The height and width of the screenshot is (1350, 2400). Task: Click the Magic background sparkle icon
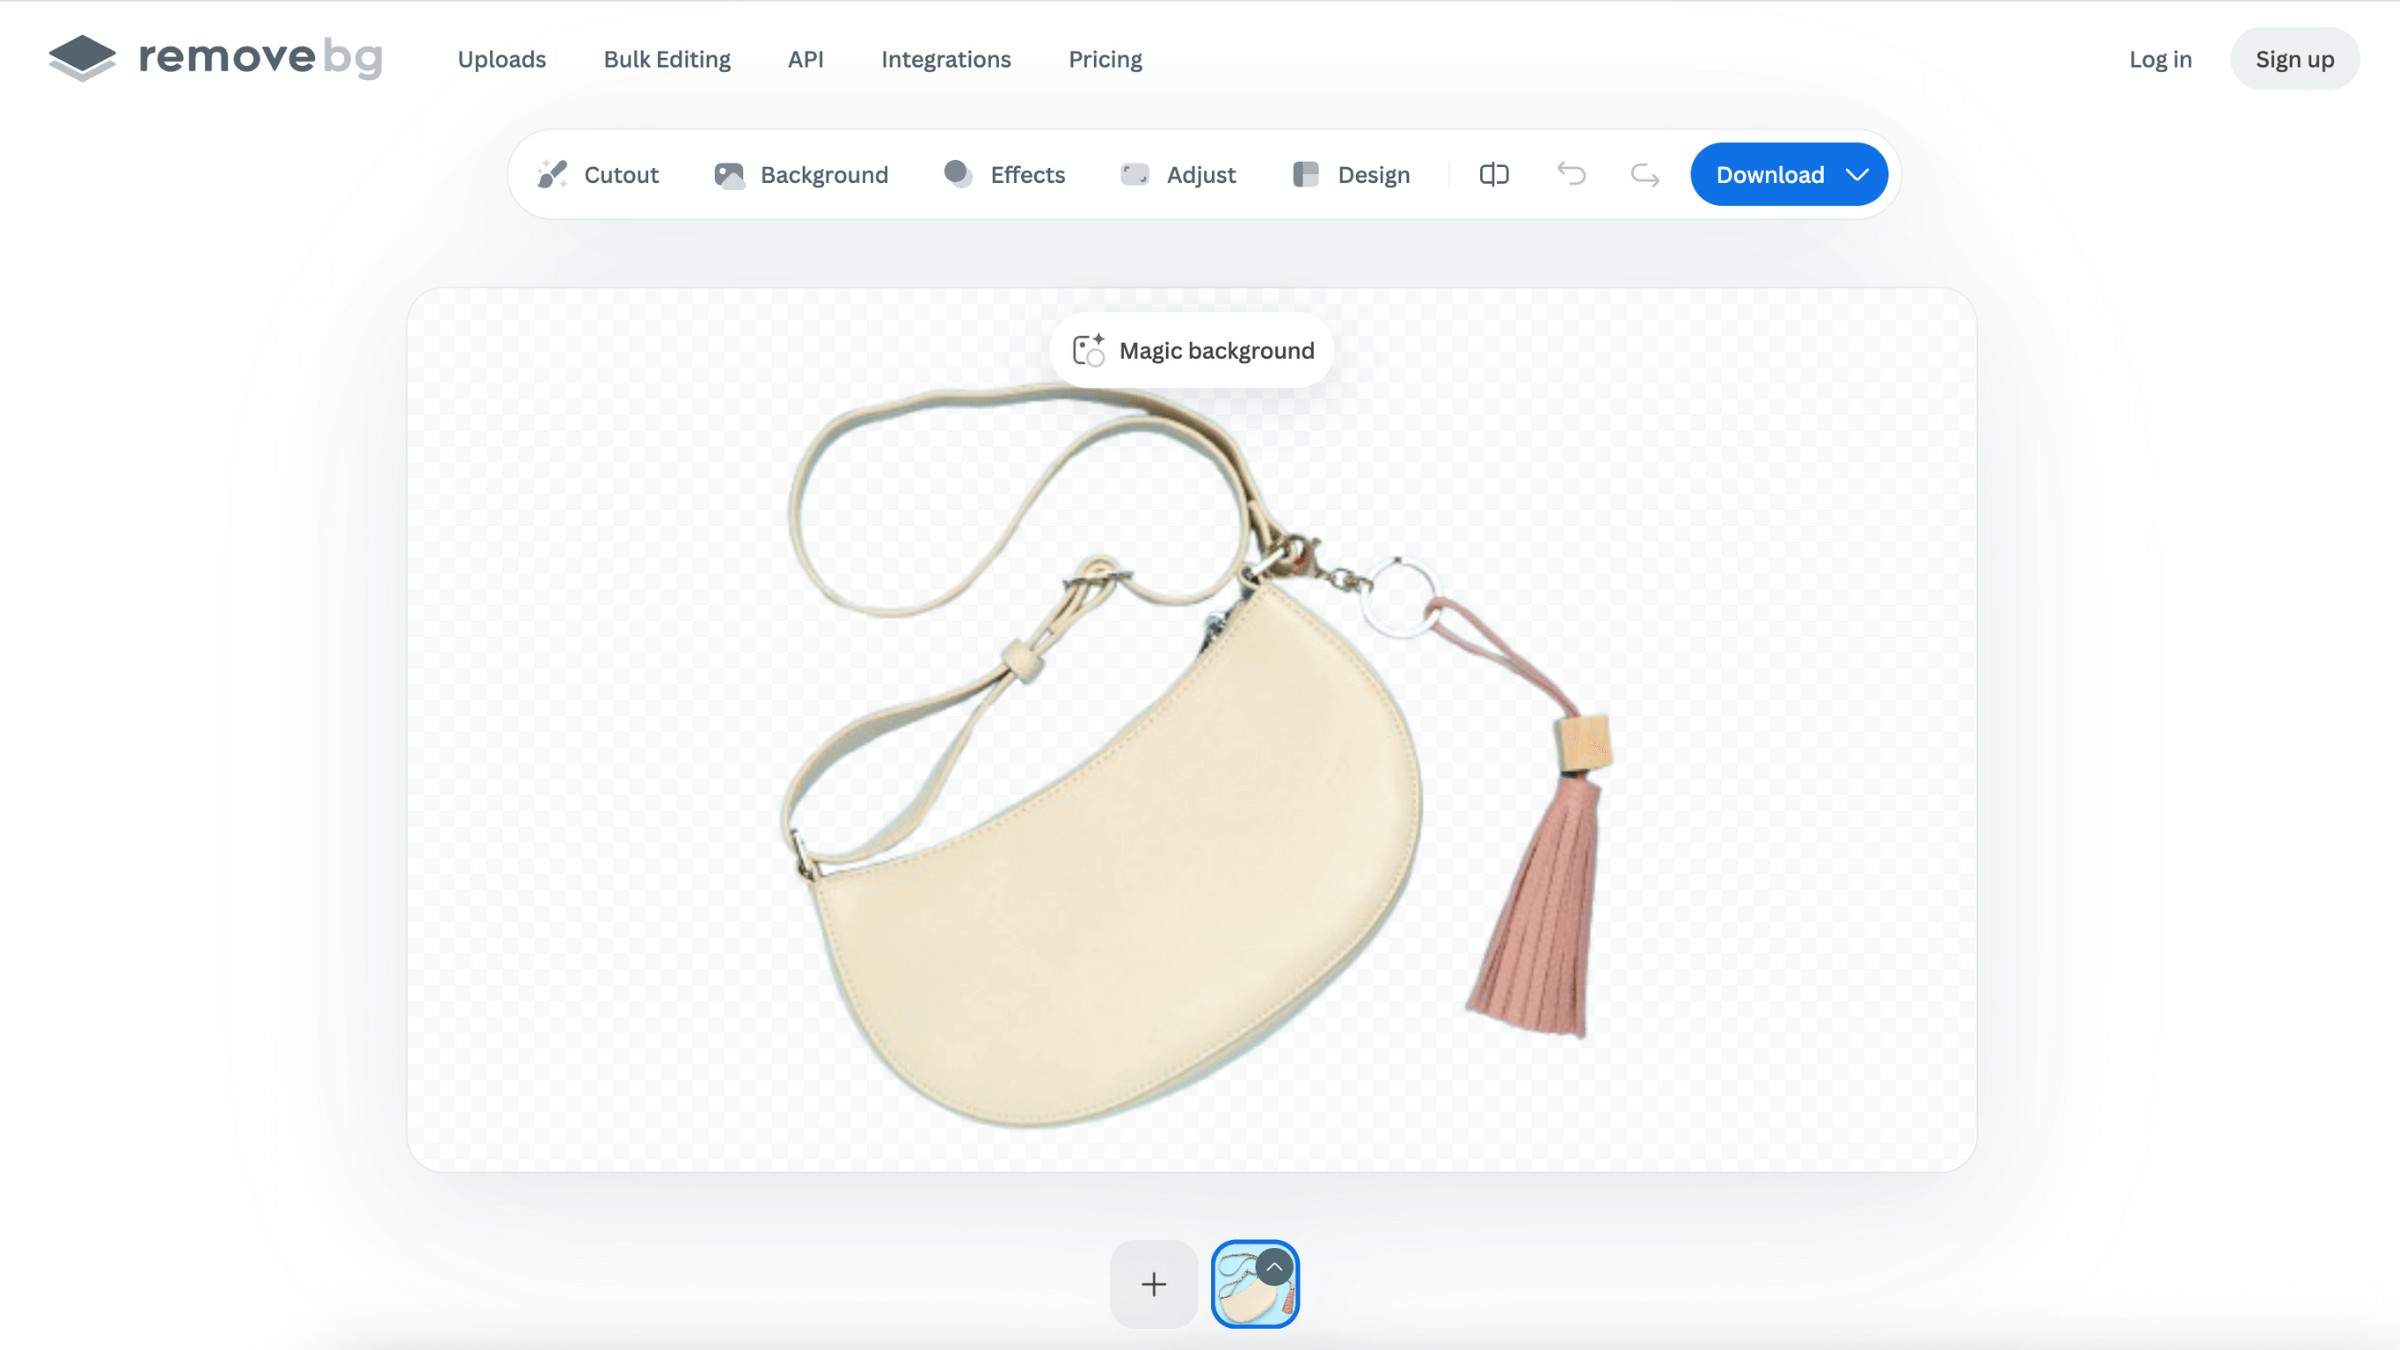tap(1088, 351)
